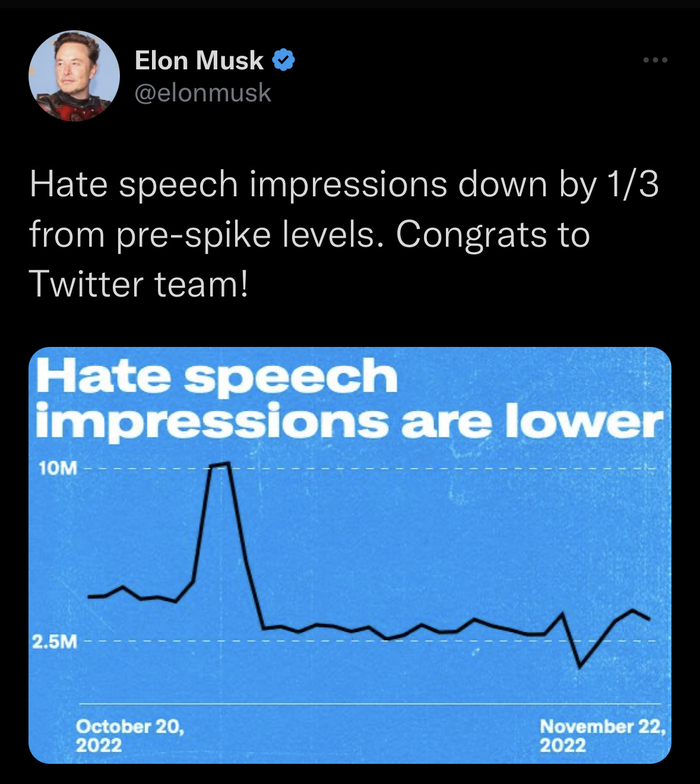
Task: Open the @elonmusk handle link
Action: coord(203,92)
